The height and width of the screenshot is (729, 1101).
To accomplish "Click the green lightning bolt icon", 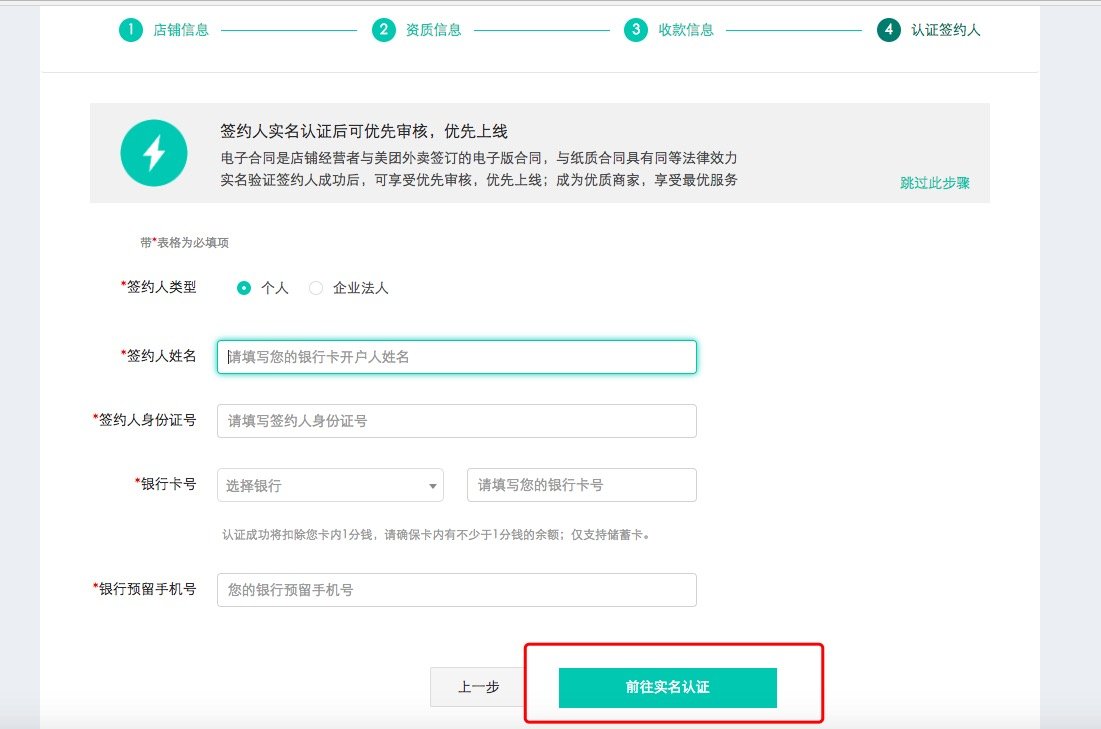I will click(x=154, y=153).
